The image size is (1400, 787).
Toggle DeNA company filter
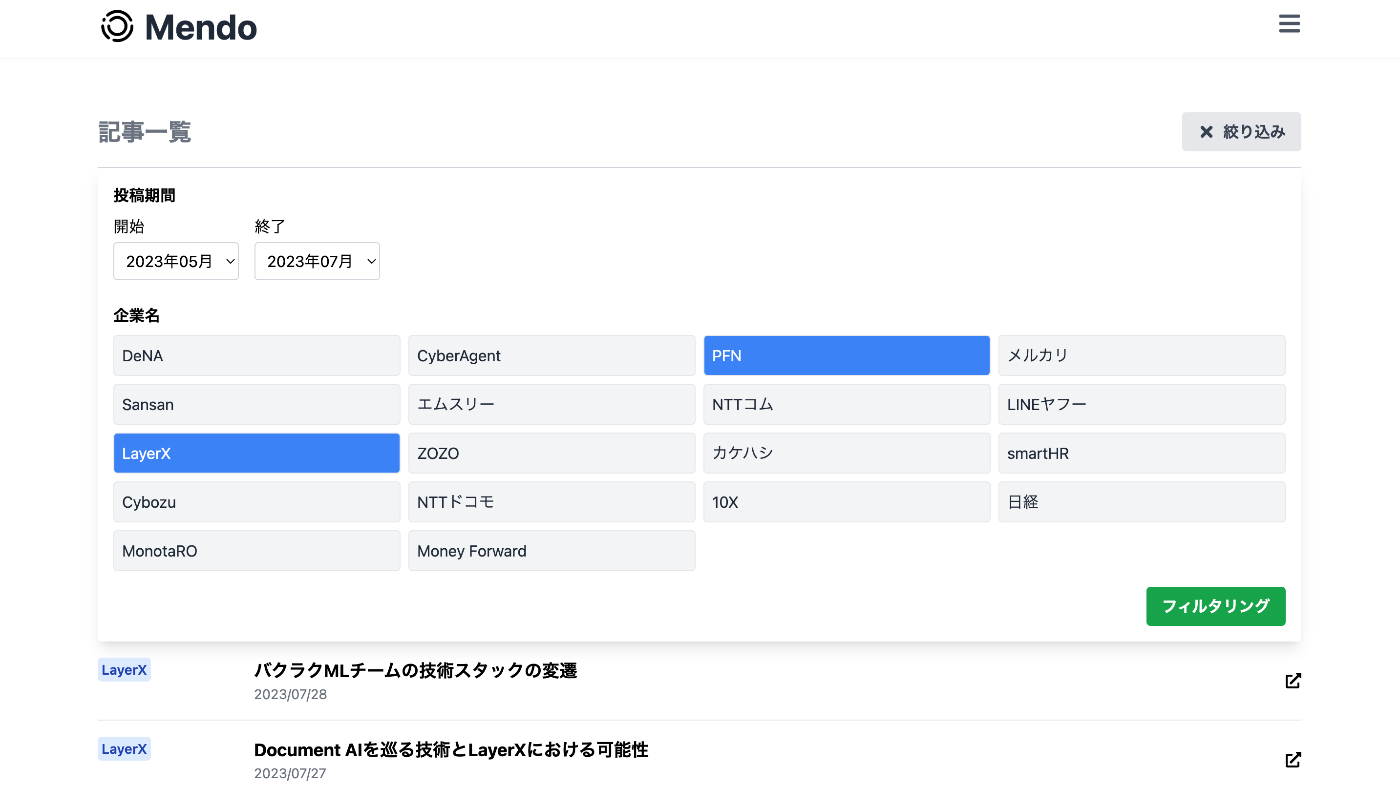[x=257, y=356]
